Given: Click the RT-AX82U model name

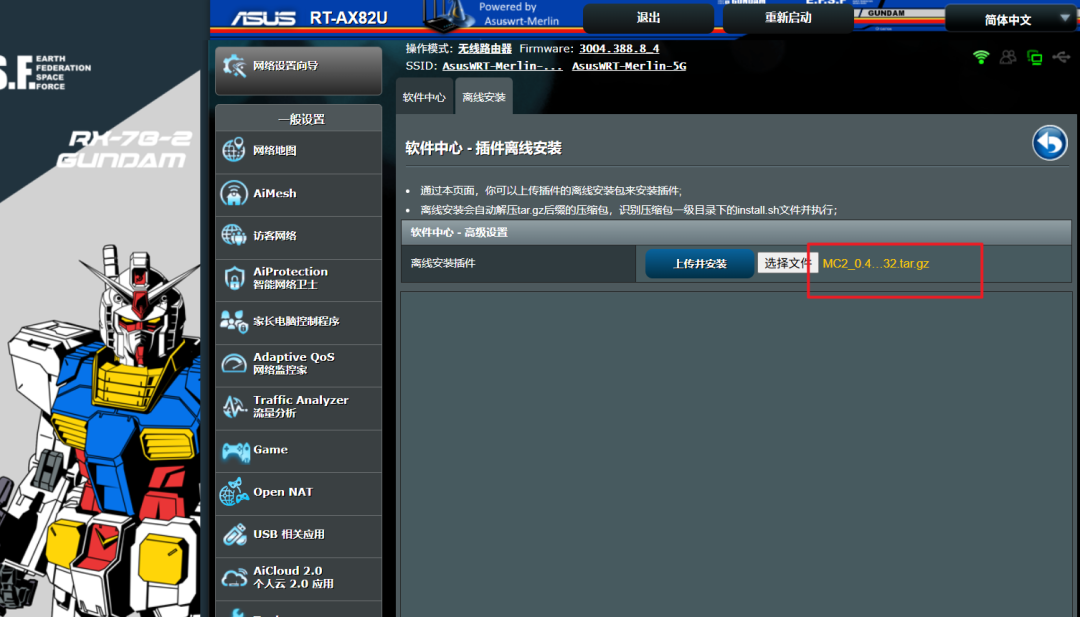Looking at the screenshot, I should click(x=348, y=18).
